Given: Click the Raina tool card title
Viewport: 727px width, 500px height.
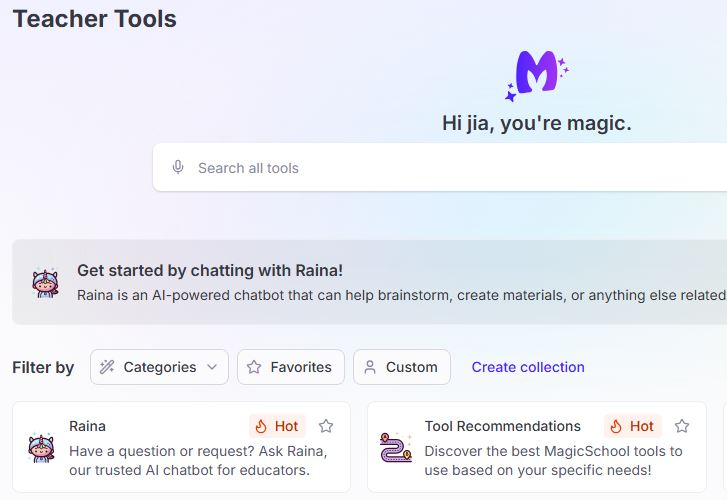Looking at the screenshot, I should [87, 426].
